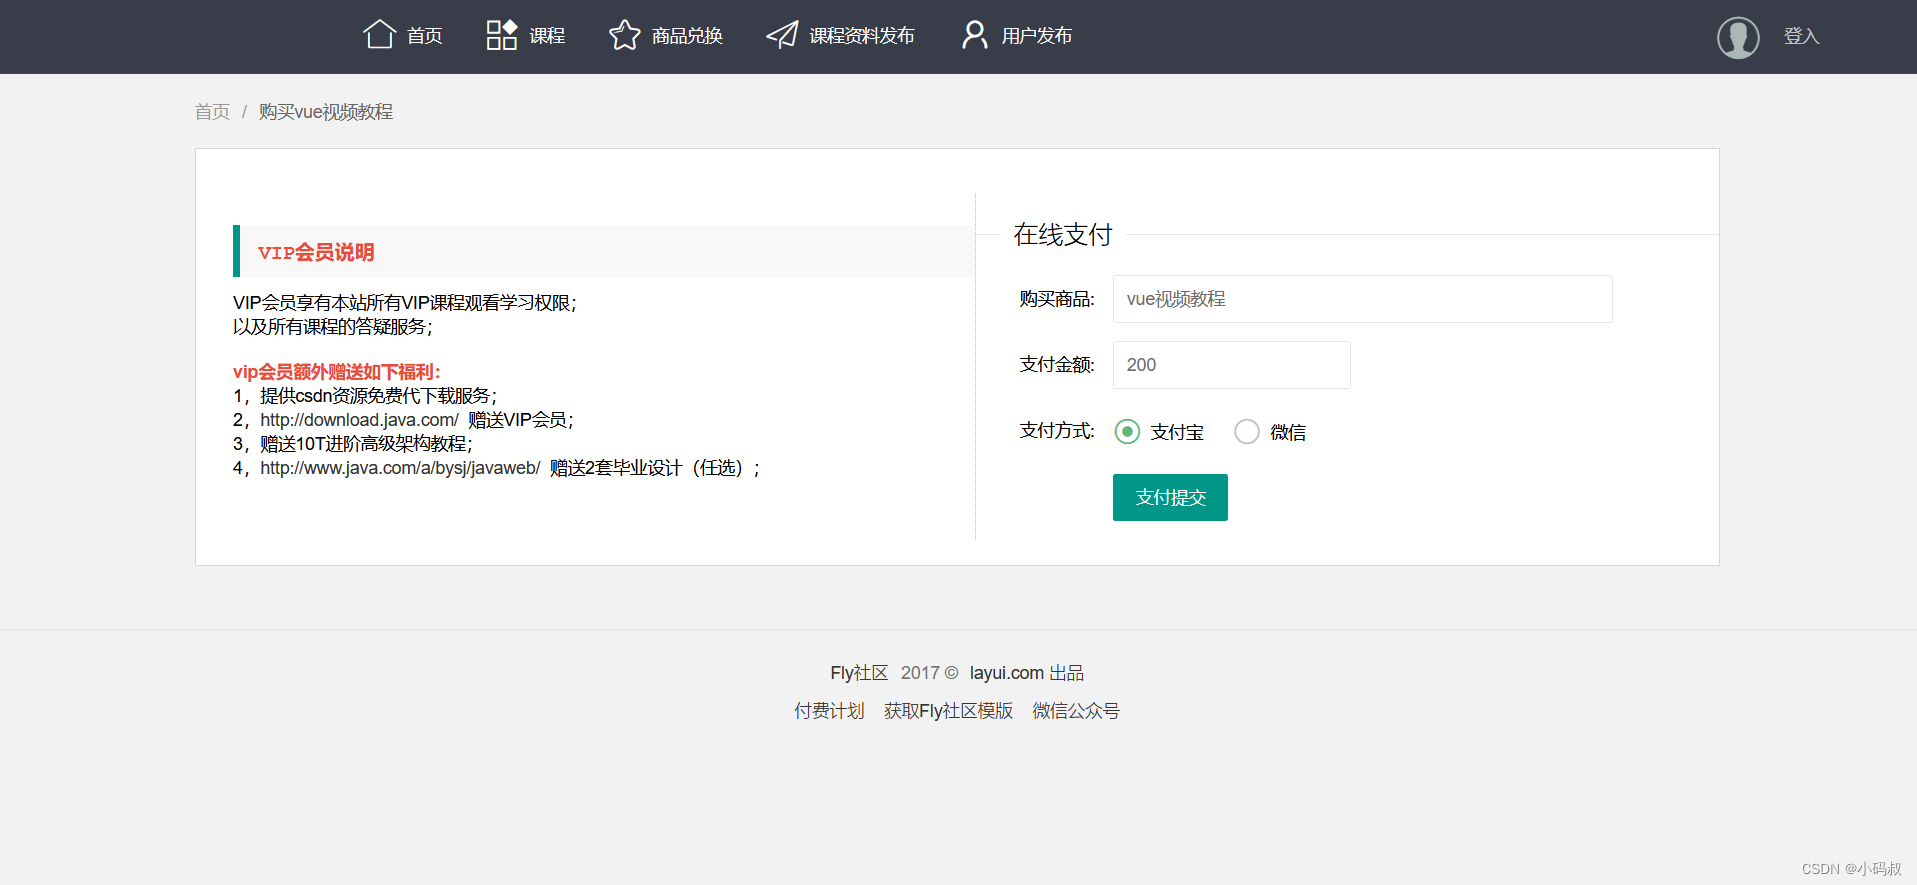Click the http://download.java.com/ link text
Viewport: 1917px width, 885px height.
359,420
